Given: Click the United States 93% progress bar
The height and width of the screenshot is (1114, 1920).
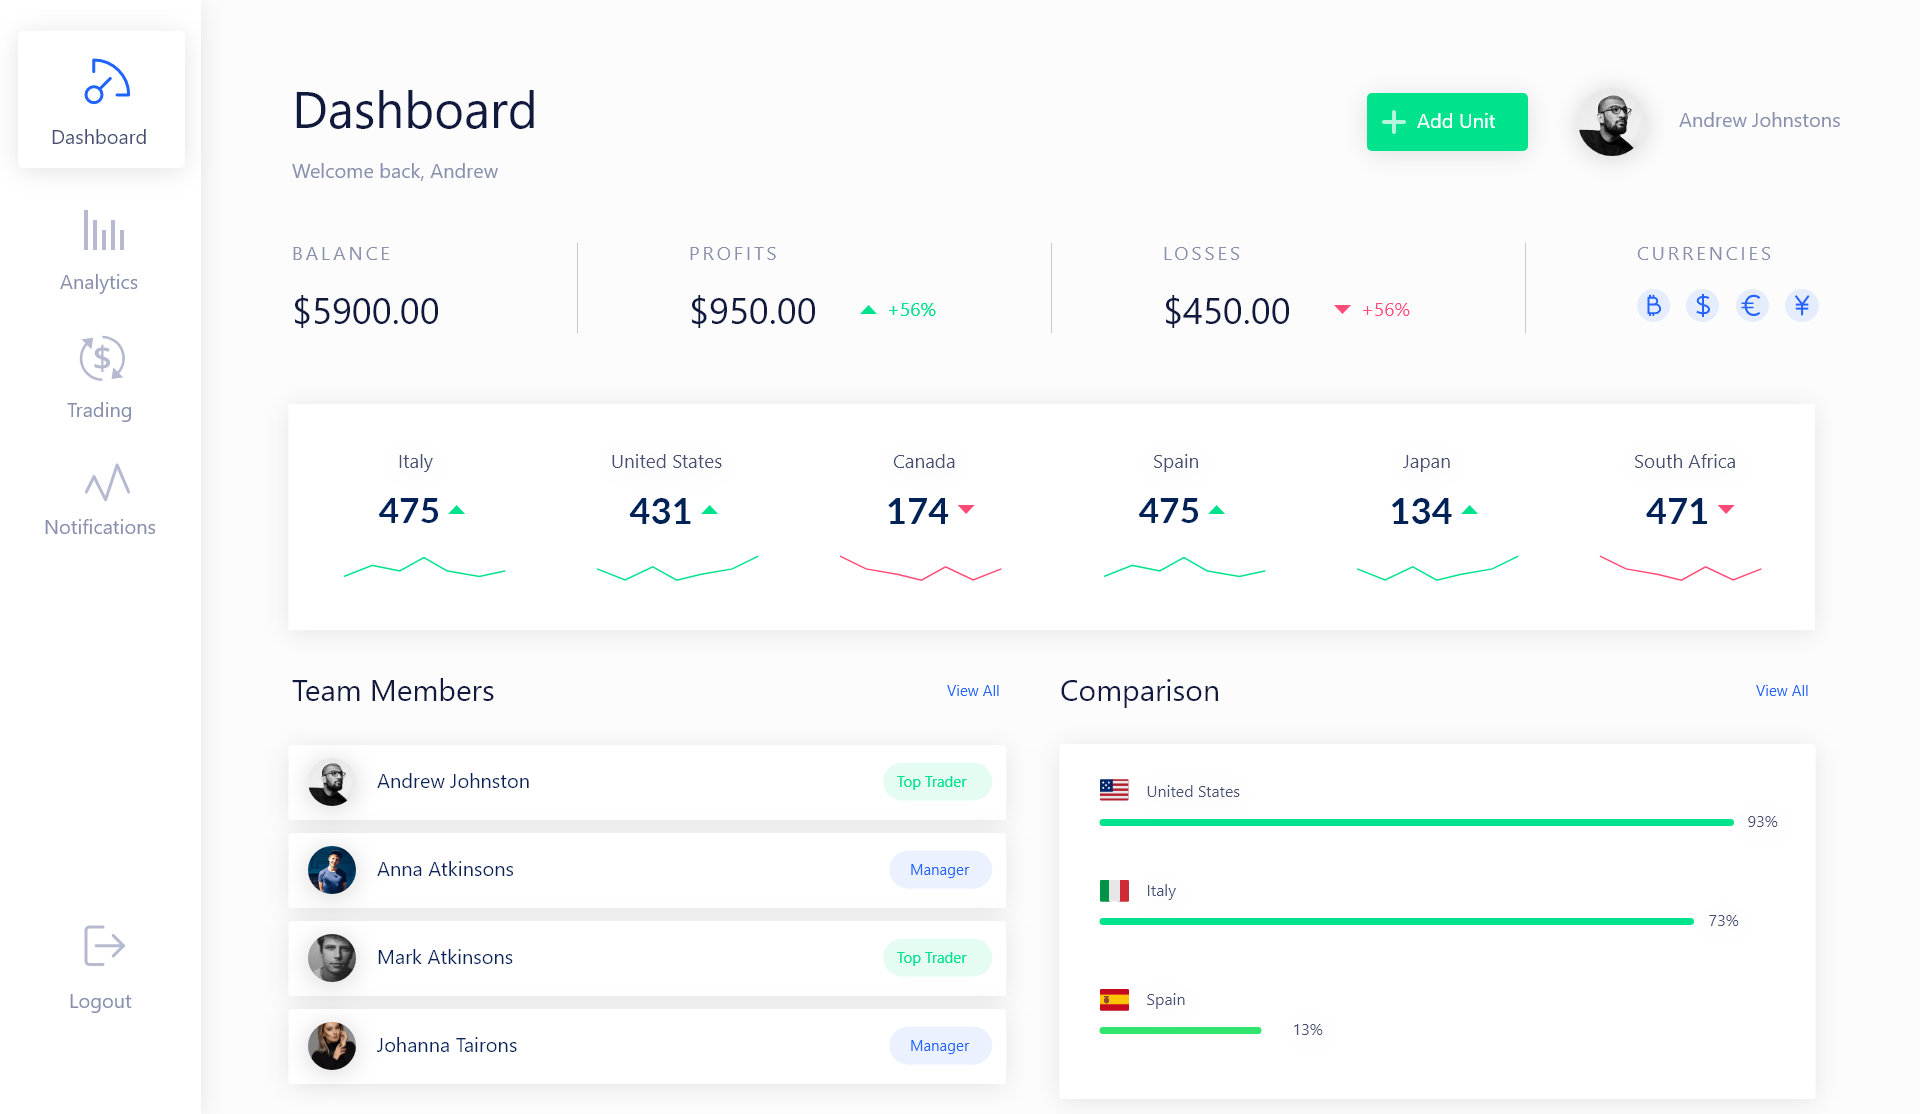Looking at the screenshot, I should (1415, 822).
